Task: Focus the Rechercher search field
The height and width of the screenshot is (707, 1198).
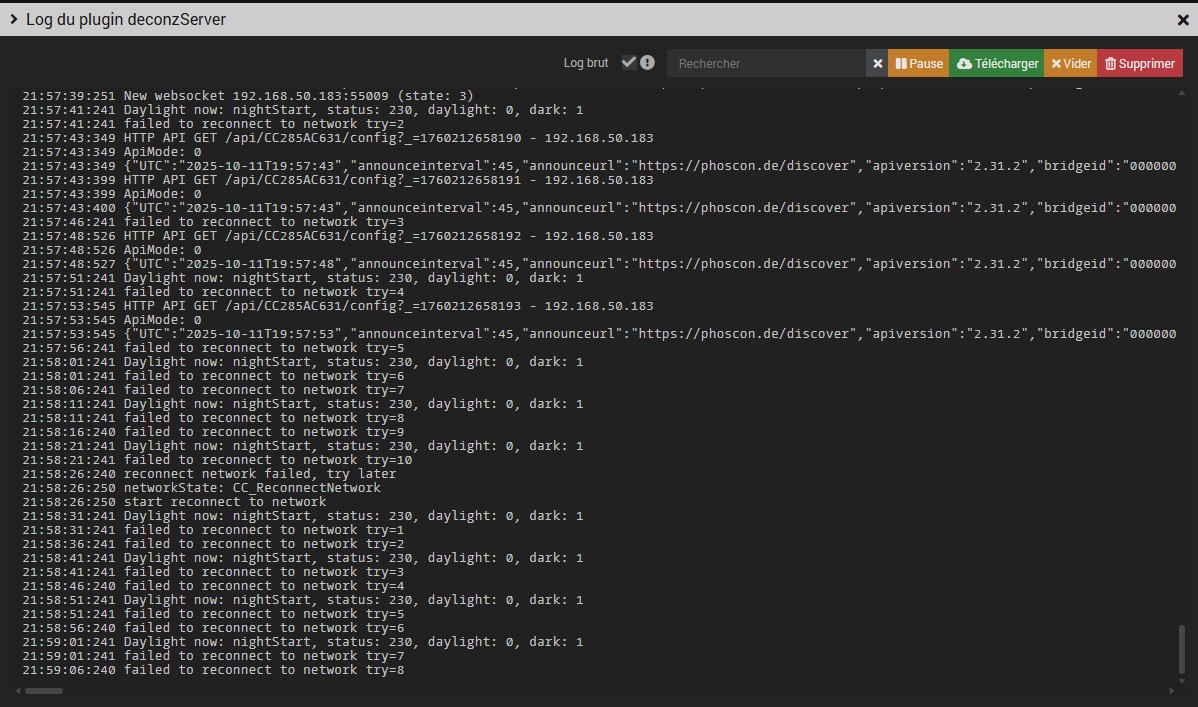Action: 766,63
